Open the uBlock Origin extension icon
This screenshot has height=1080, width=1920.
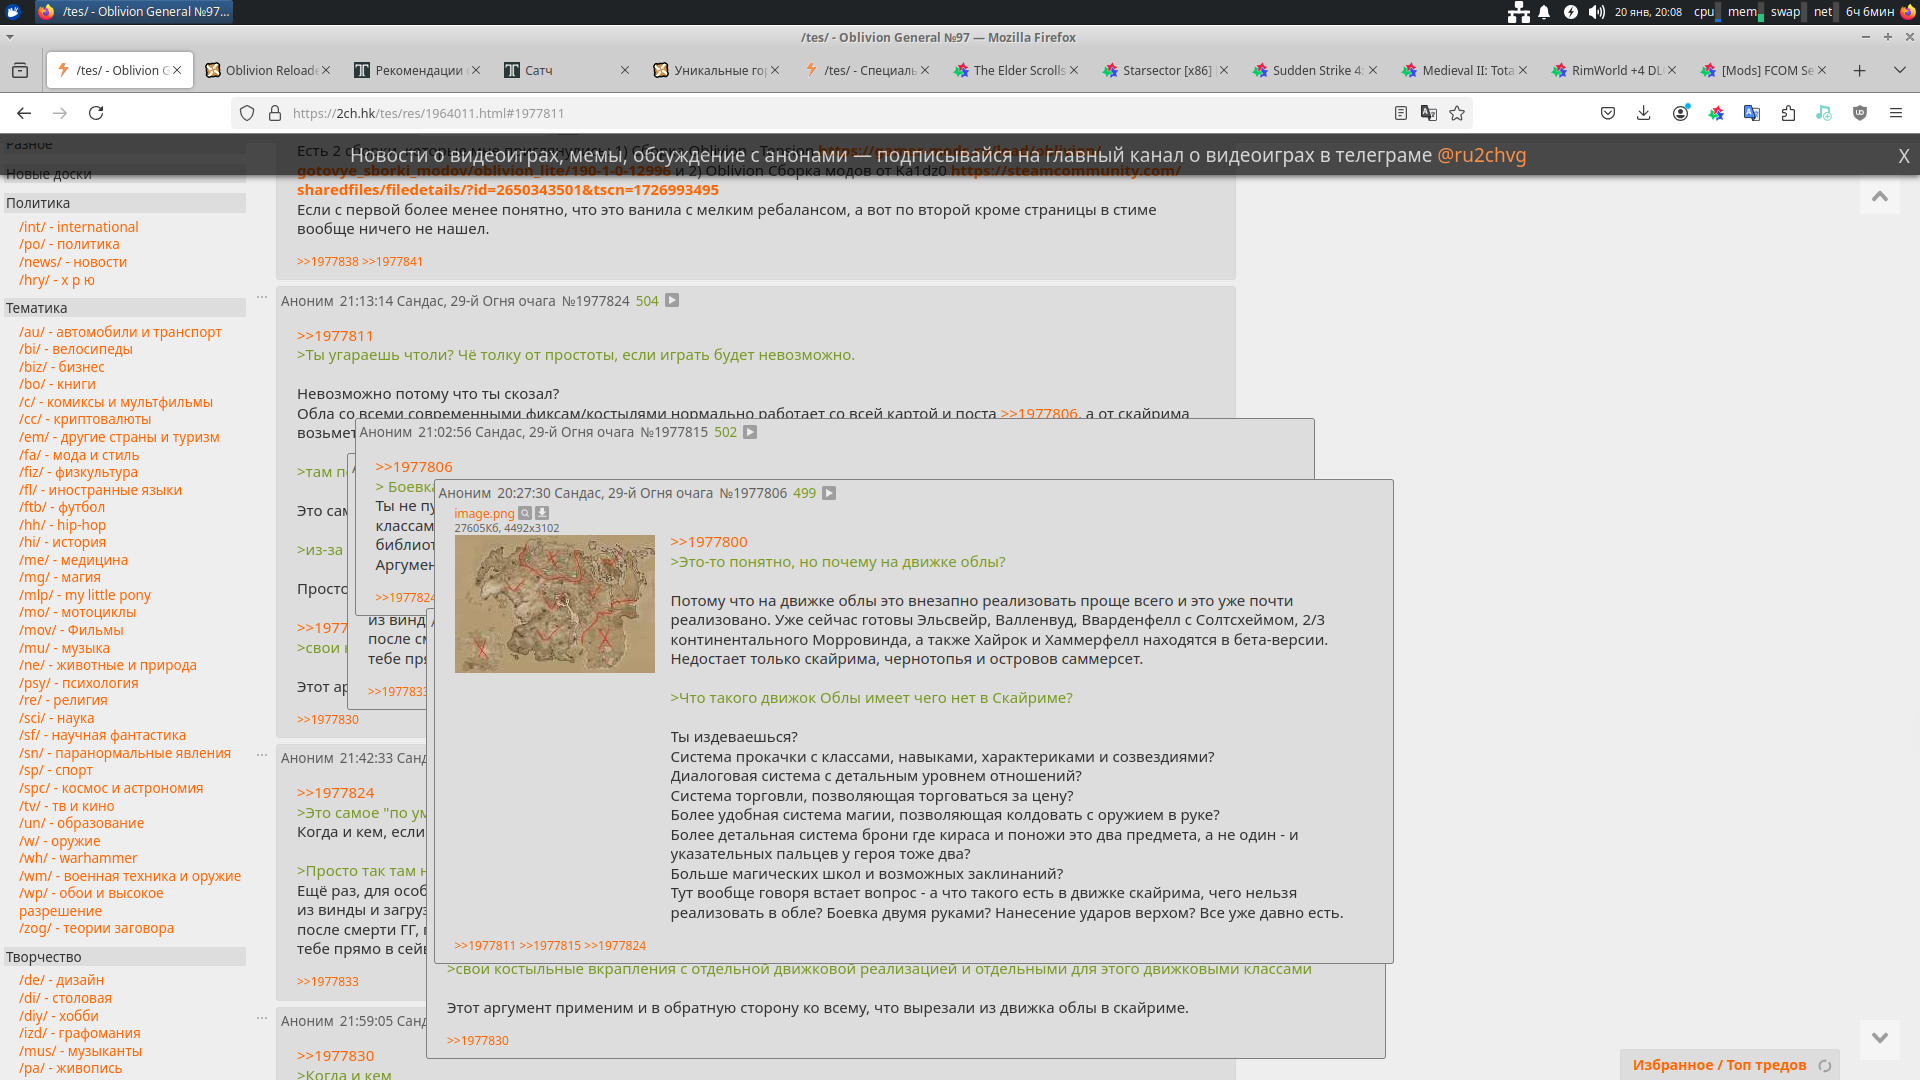pyautogui.click(x=1860, y=113)
